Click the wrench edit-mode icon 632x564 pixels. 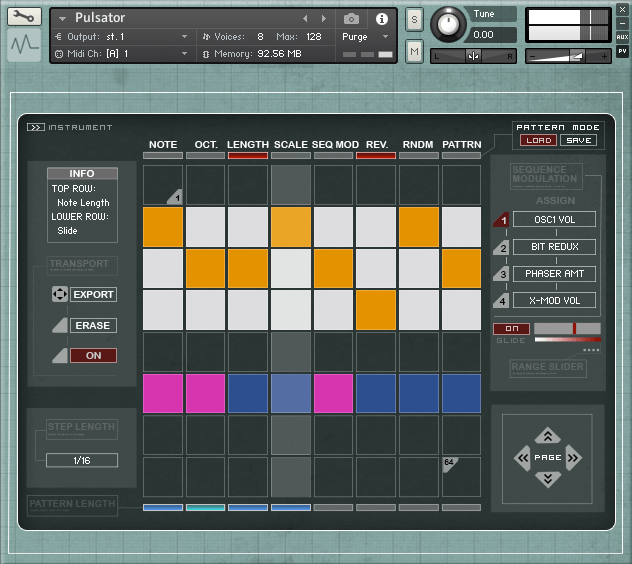[x=23, y=17]
